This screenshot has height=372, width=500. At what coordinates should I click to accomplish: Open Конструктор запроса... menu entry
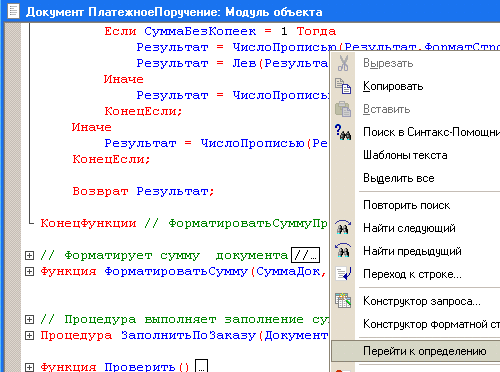[x=422, y=301]
